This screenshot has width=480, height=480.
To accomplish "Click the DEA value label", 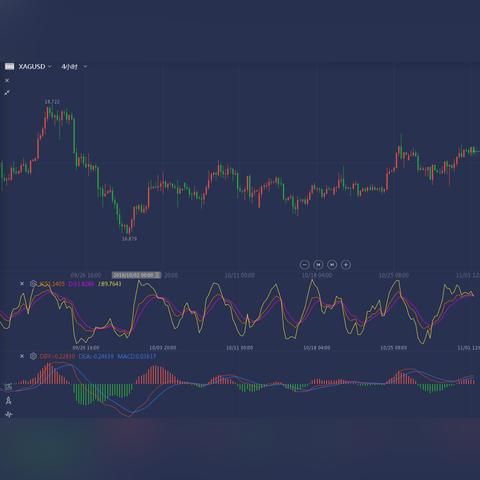I will pos(96,356).
